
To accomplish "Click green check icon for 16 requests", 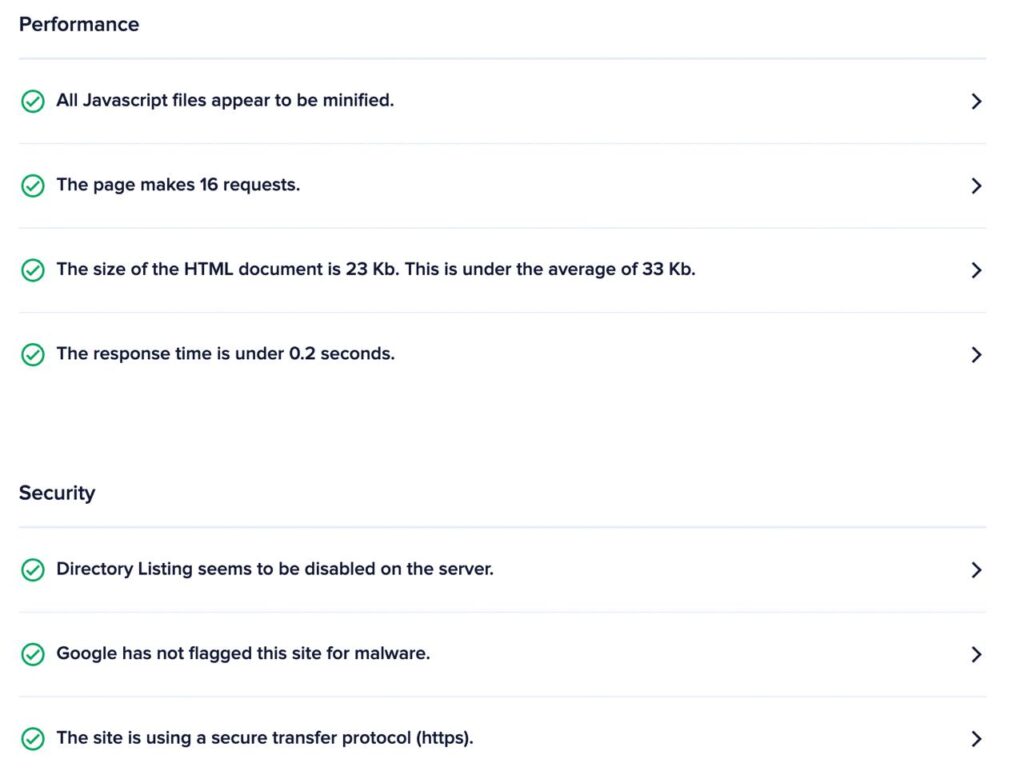I will click(33, 185).
